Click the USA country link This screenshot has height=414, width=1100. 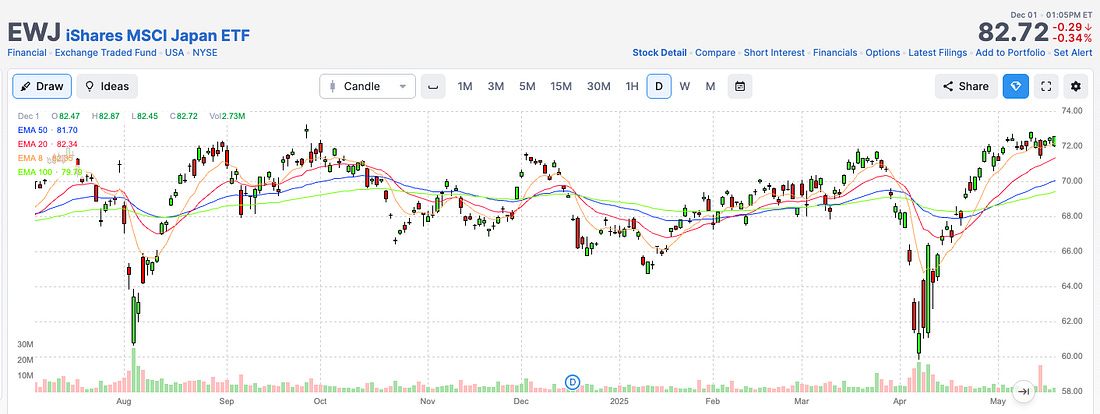[x=175, y=53]
